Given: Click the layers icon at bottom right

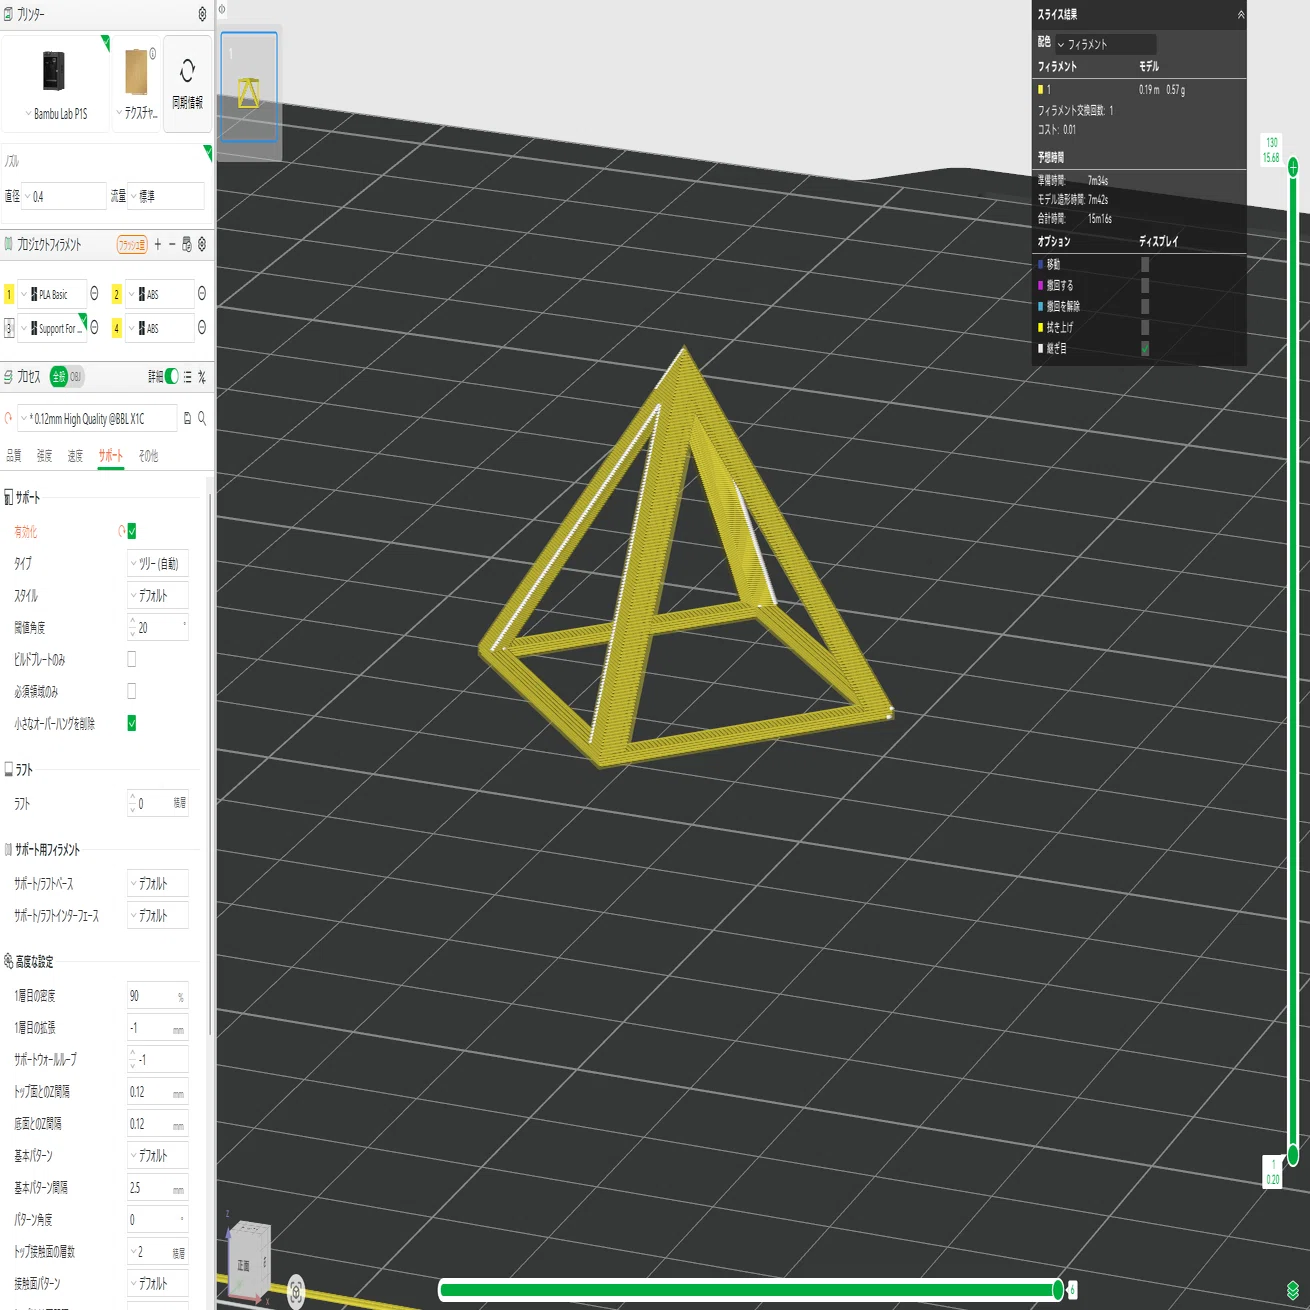Looking at the screenshot, I should 1293,1290.
